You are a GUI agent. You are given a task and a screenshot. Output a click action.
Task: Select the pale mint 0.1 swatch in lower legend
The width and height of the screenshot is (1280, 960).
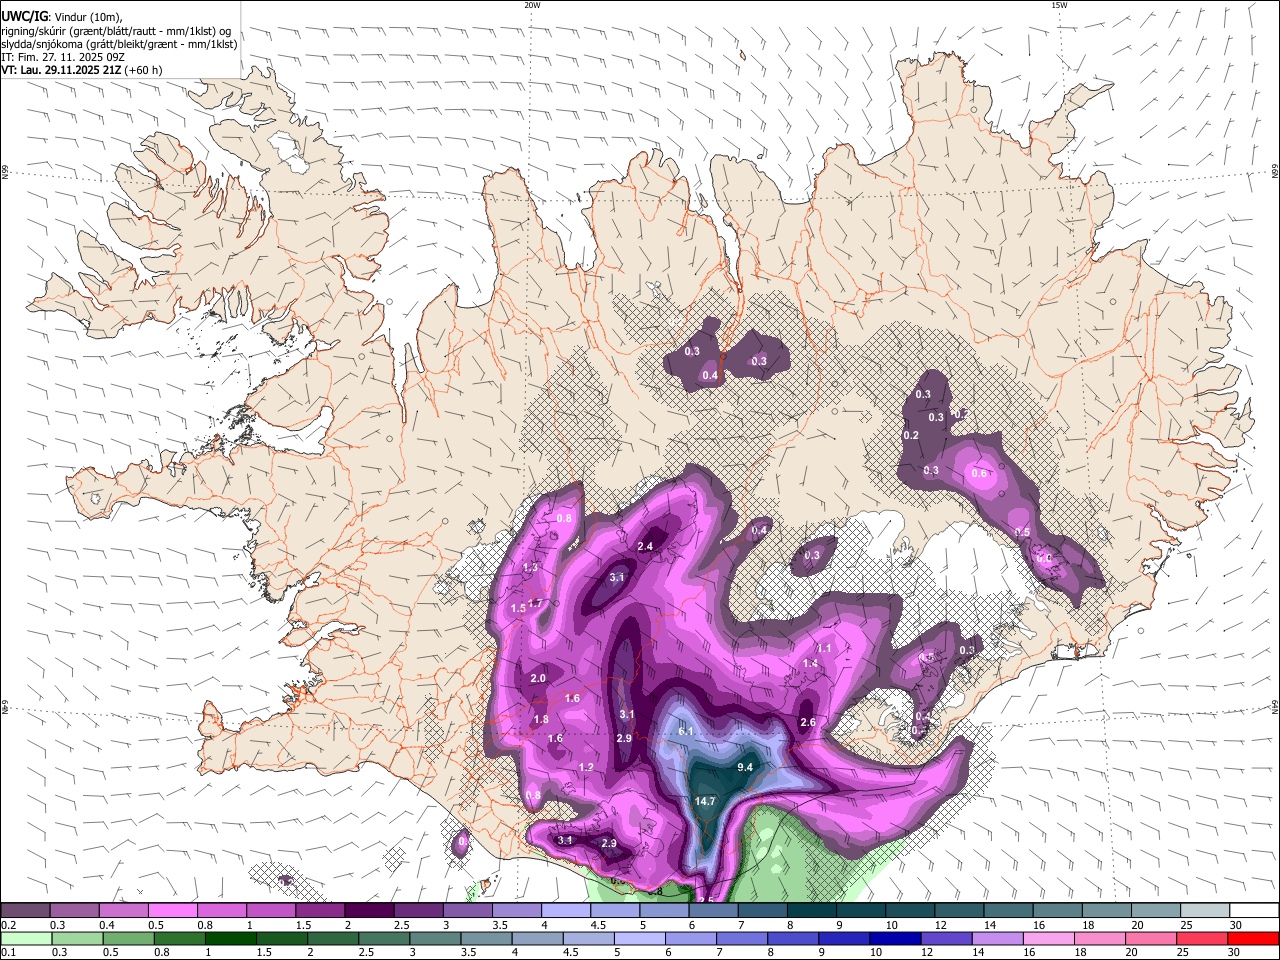pyautogui.click(x=26, y=938)
